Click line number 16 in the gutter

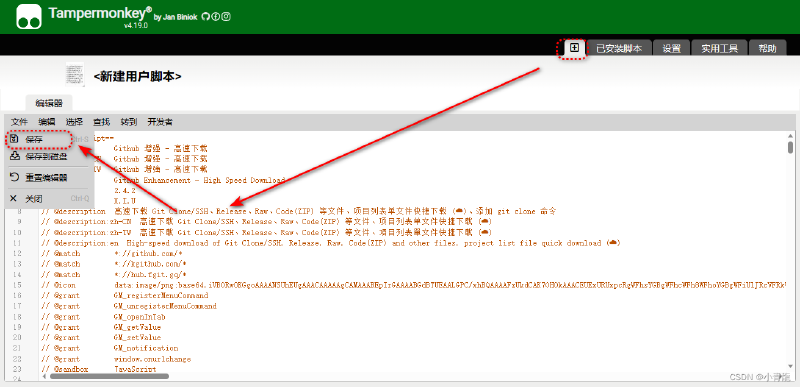17,296
